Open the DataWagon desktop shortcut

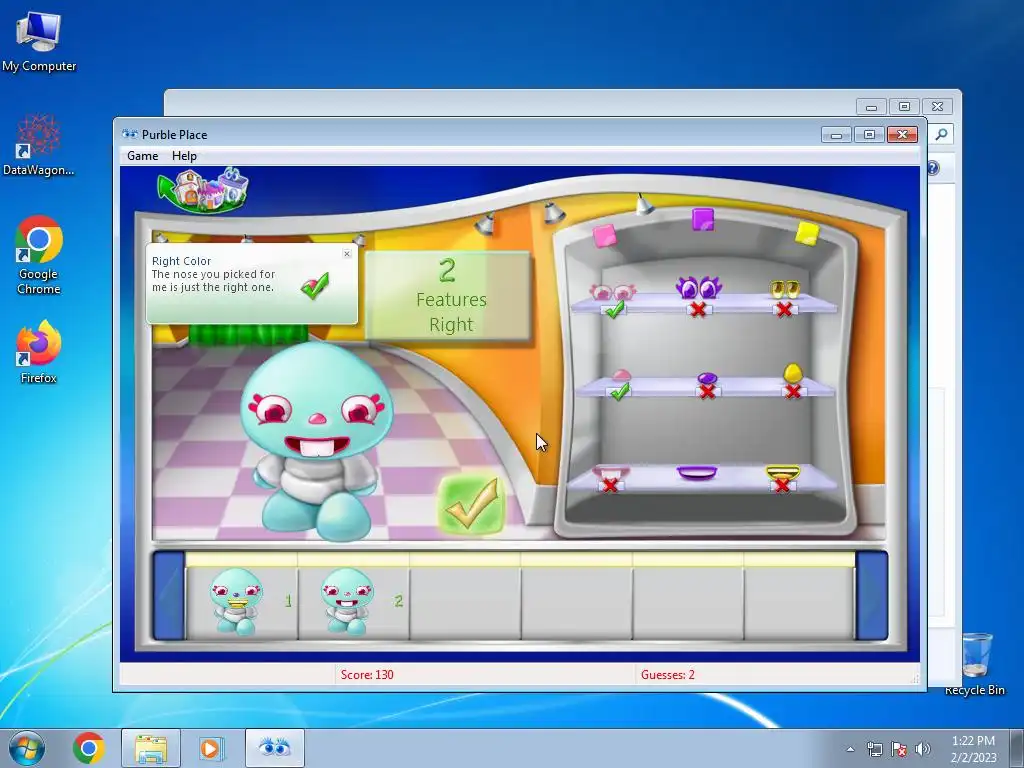39,145
